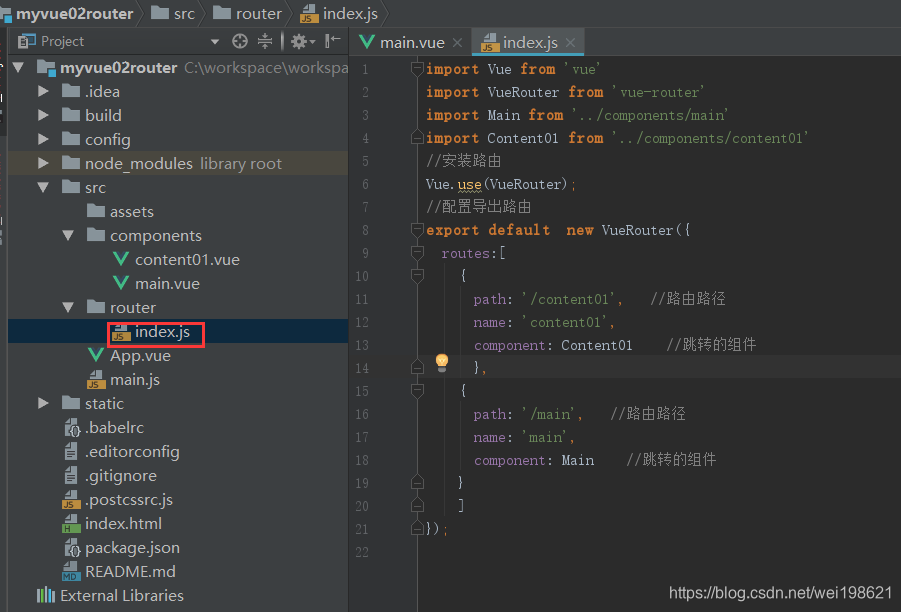Expand the build folder
Viewport: 901px width, 612px height.
point(43,116)
